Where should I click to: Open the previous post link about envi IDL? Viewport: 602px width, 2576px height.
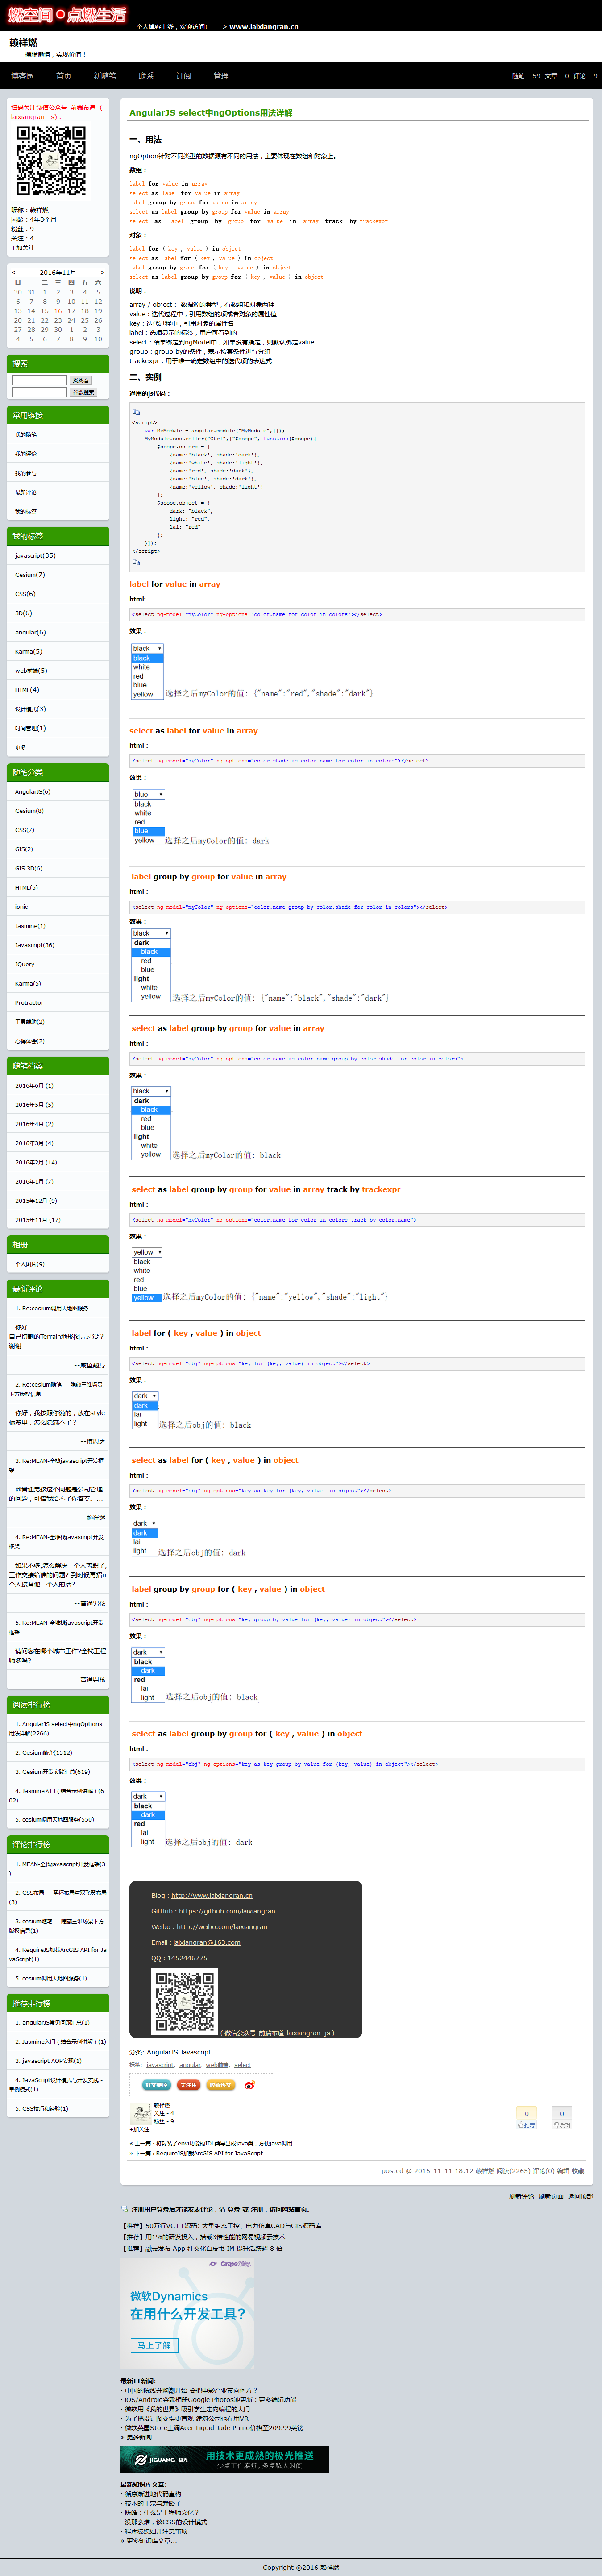224,2144
